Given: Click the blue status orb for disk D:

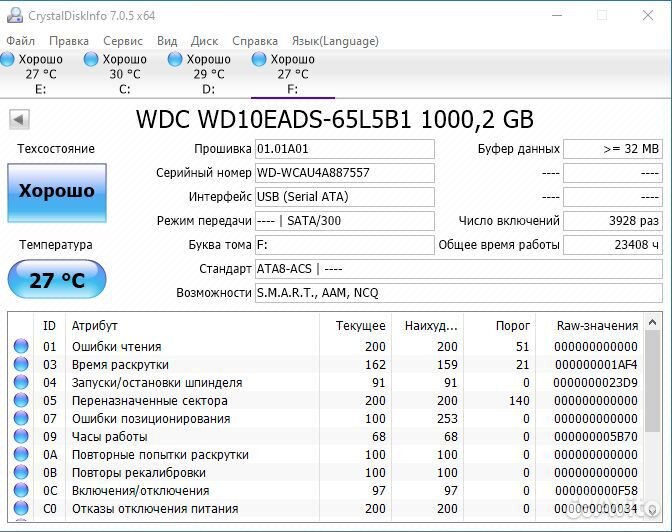Looking at the screenshot, I should coord(175,59).
